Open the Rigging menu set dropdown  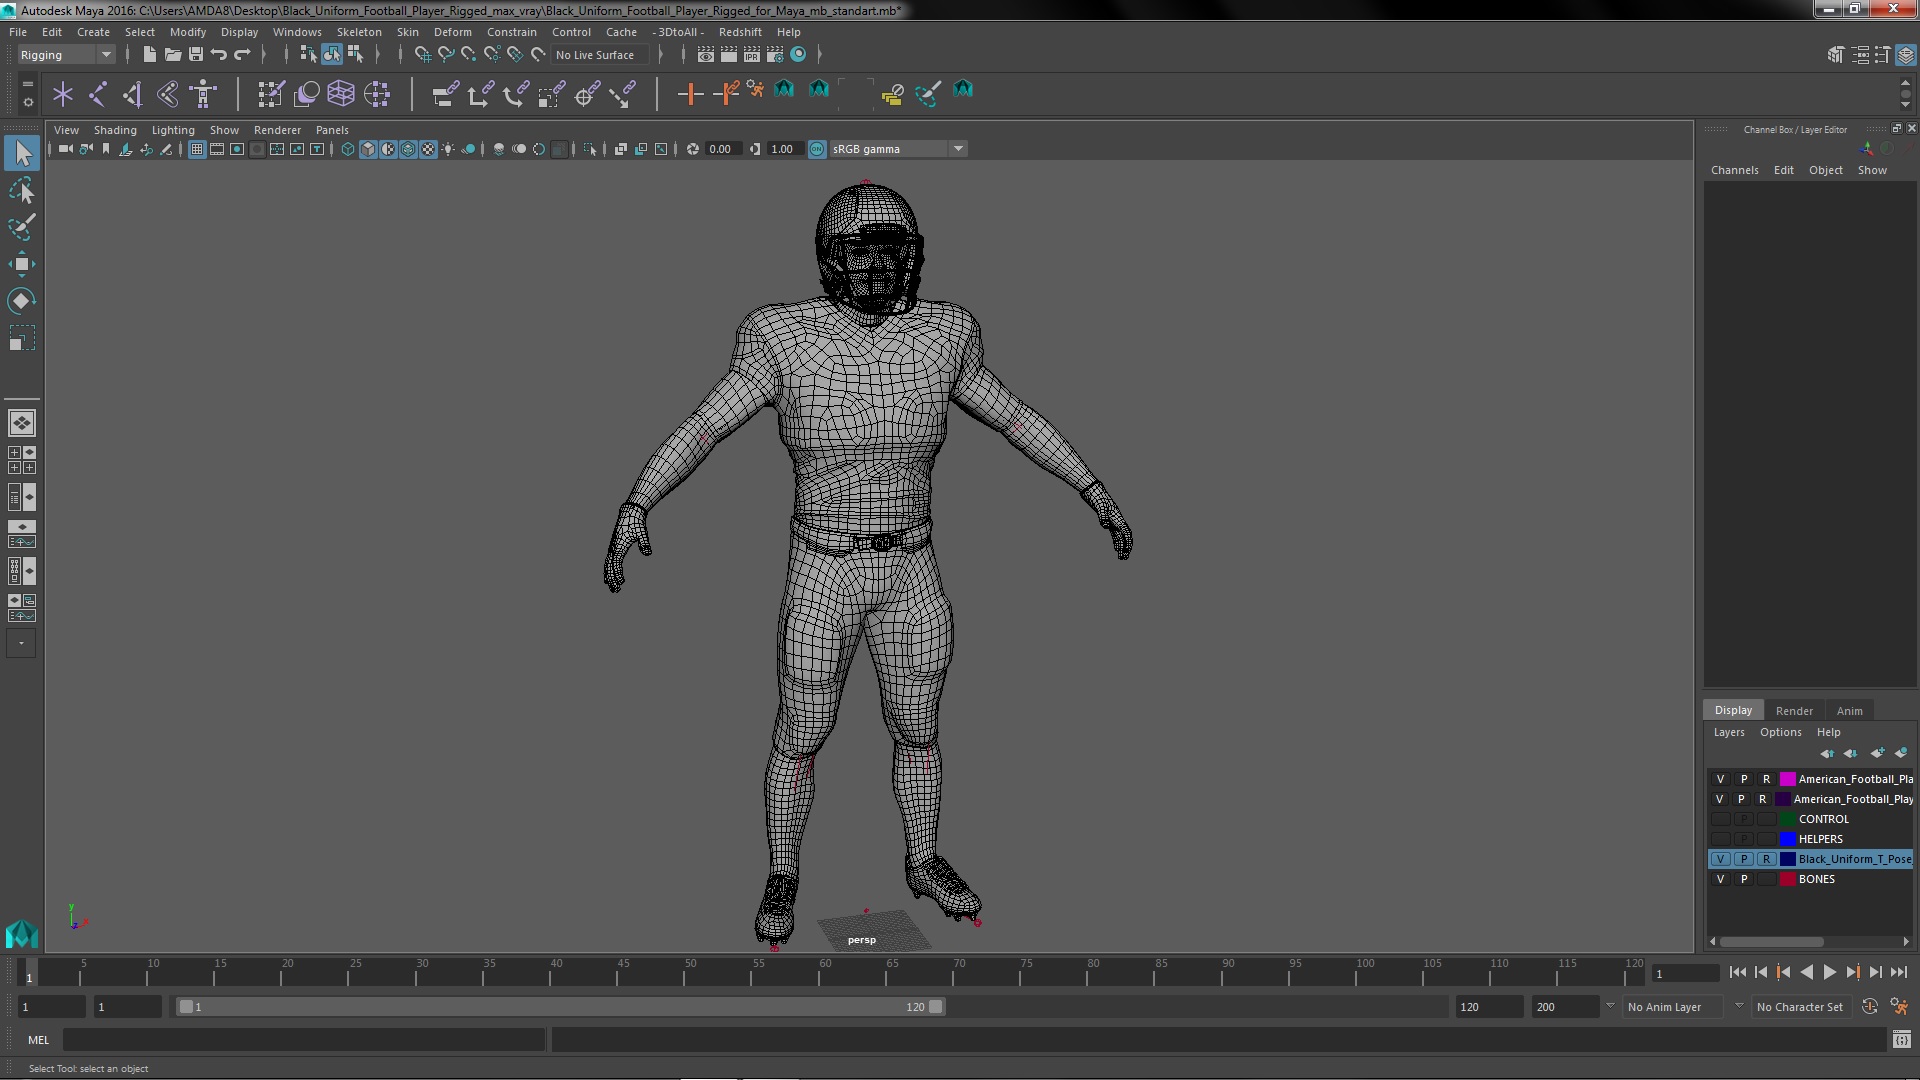tap(66, 55)
